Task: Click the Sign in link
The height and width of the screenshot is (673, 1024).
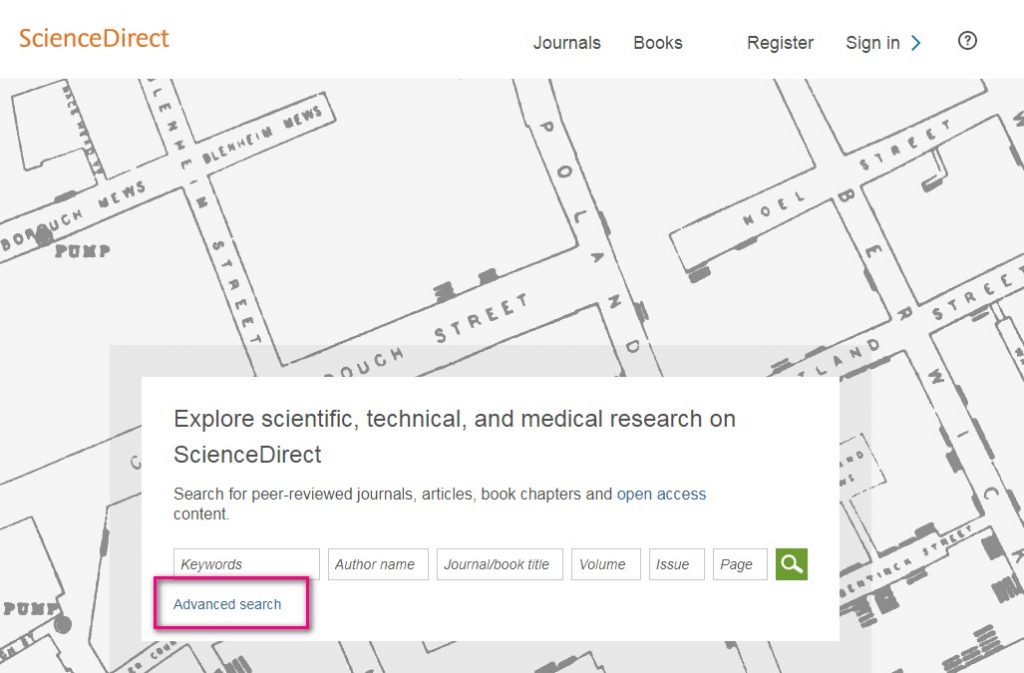Action: click(x=872, y=42)
